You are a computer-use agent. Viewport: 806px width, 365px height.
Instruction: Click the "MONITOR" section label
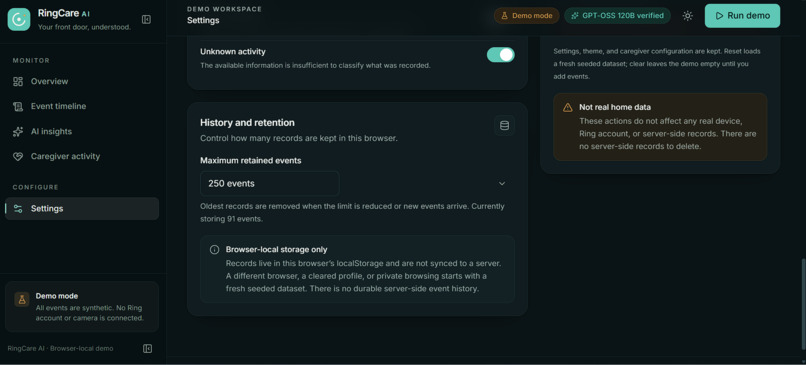click(x=31, y=61)
